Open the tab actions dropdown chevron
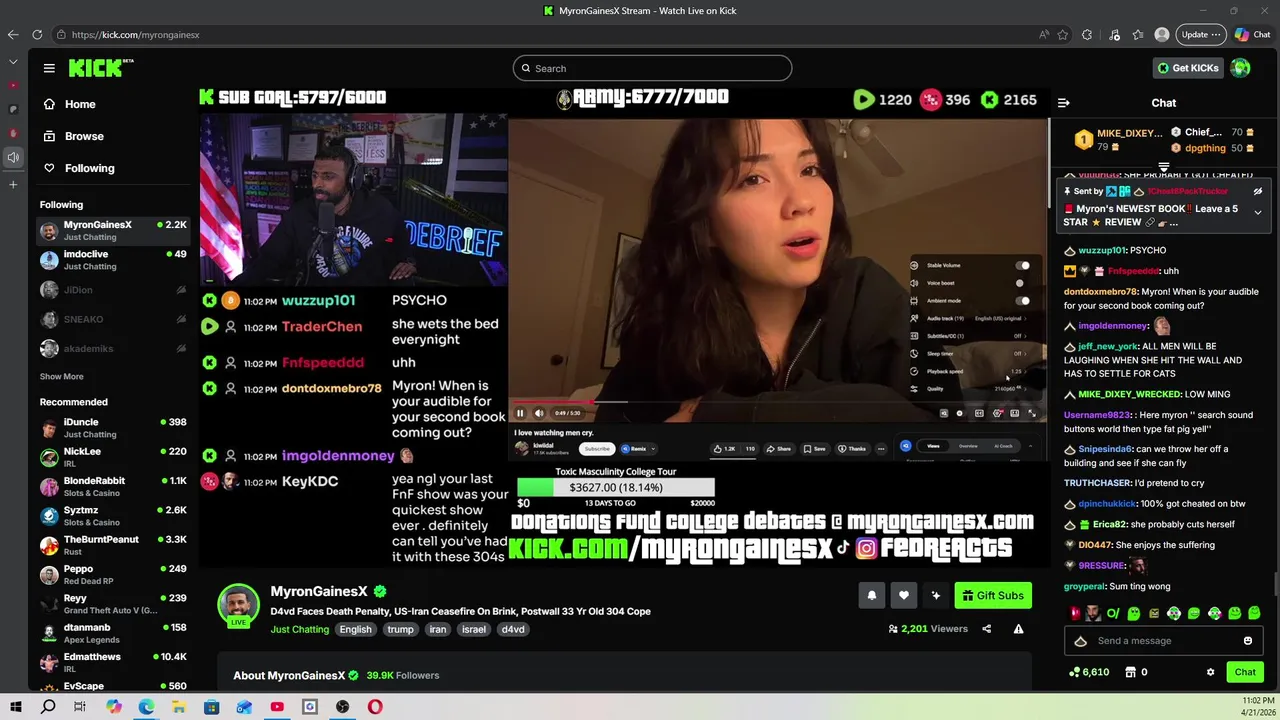 point(13,61)
